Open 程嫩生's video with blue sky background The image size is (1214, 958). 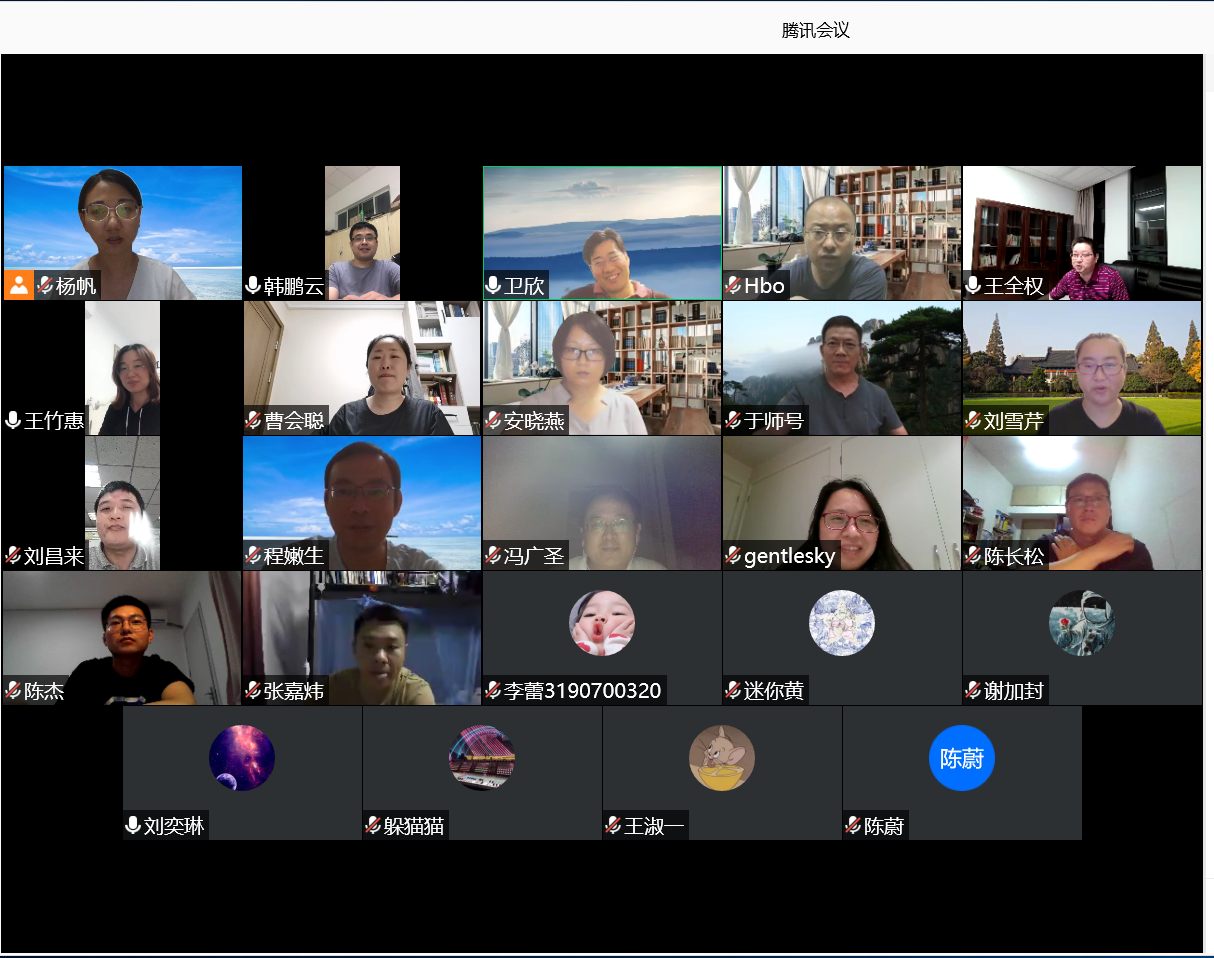coord(362,503)
